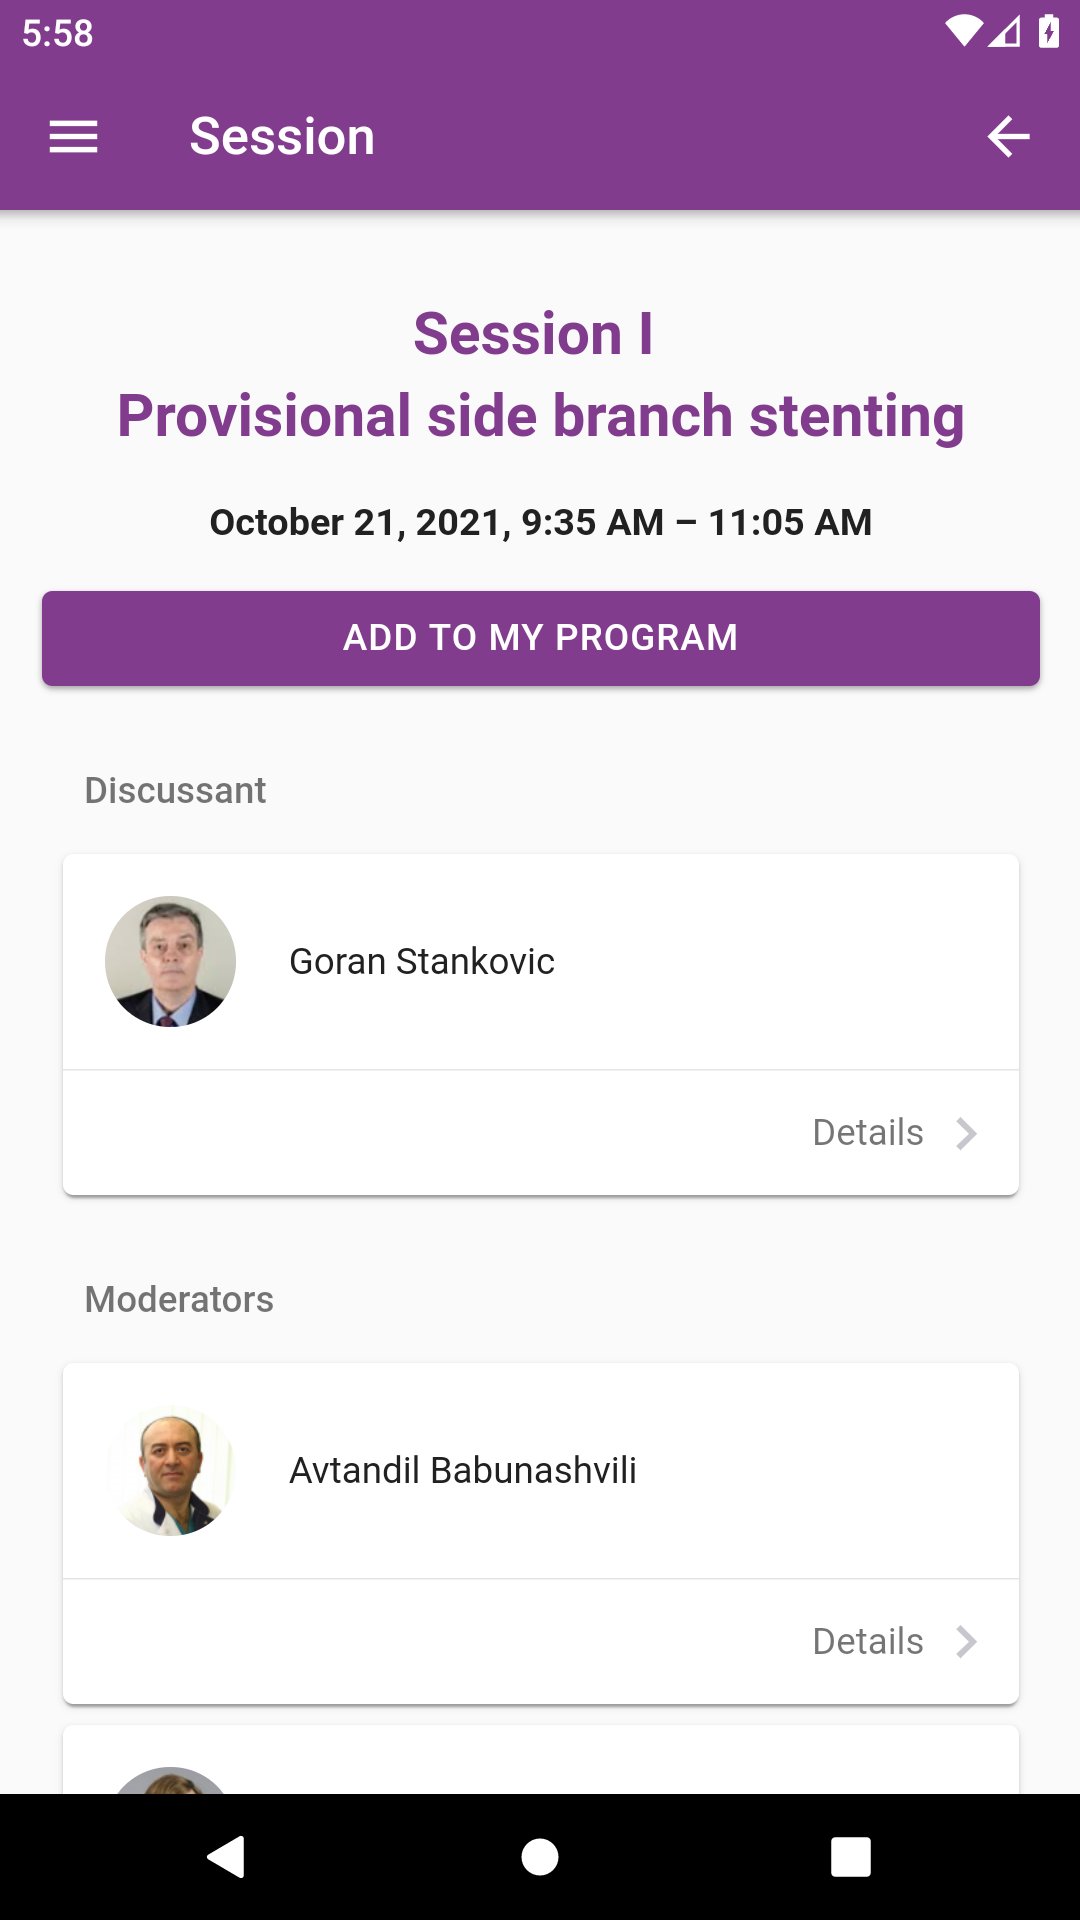
Task: Tap the partially visible third moderator photo
Action: click(x=171, y=1780)
